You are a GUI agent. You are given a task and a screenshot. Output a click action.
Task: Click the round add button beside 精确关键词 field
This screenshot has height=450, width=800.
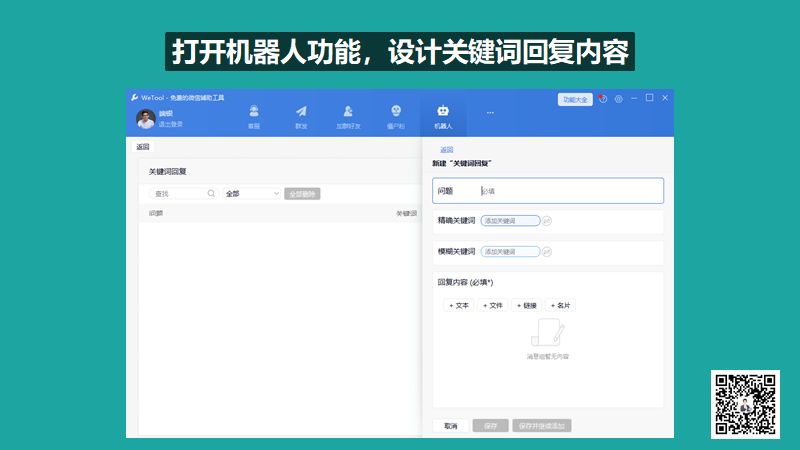click(547, 221)
